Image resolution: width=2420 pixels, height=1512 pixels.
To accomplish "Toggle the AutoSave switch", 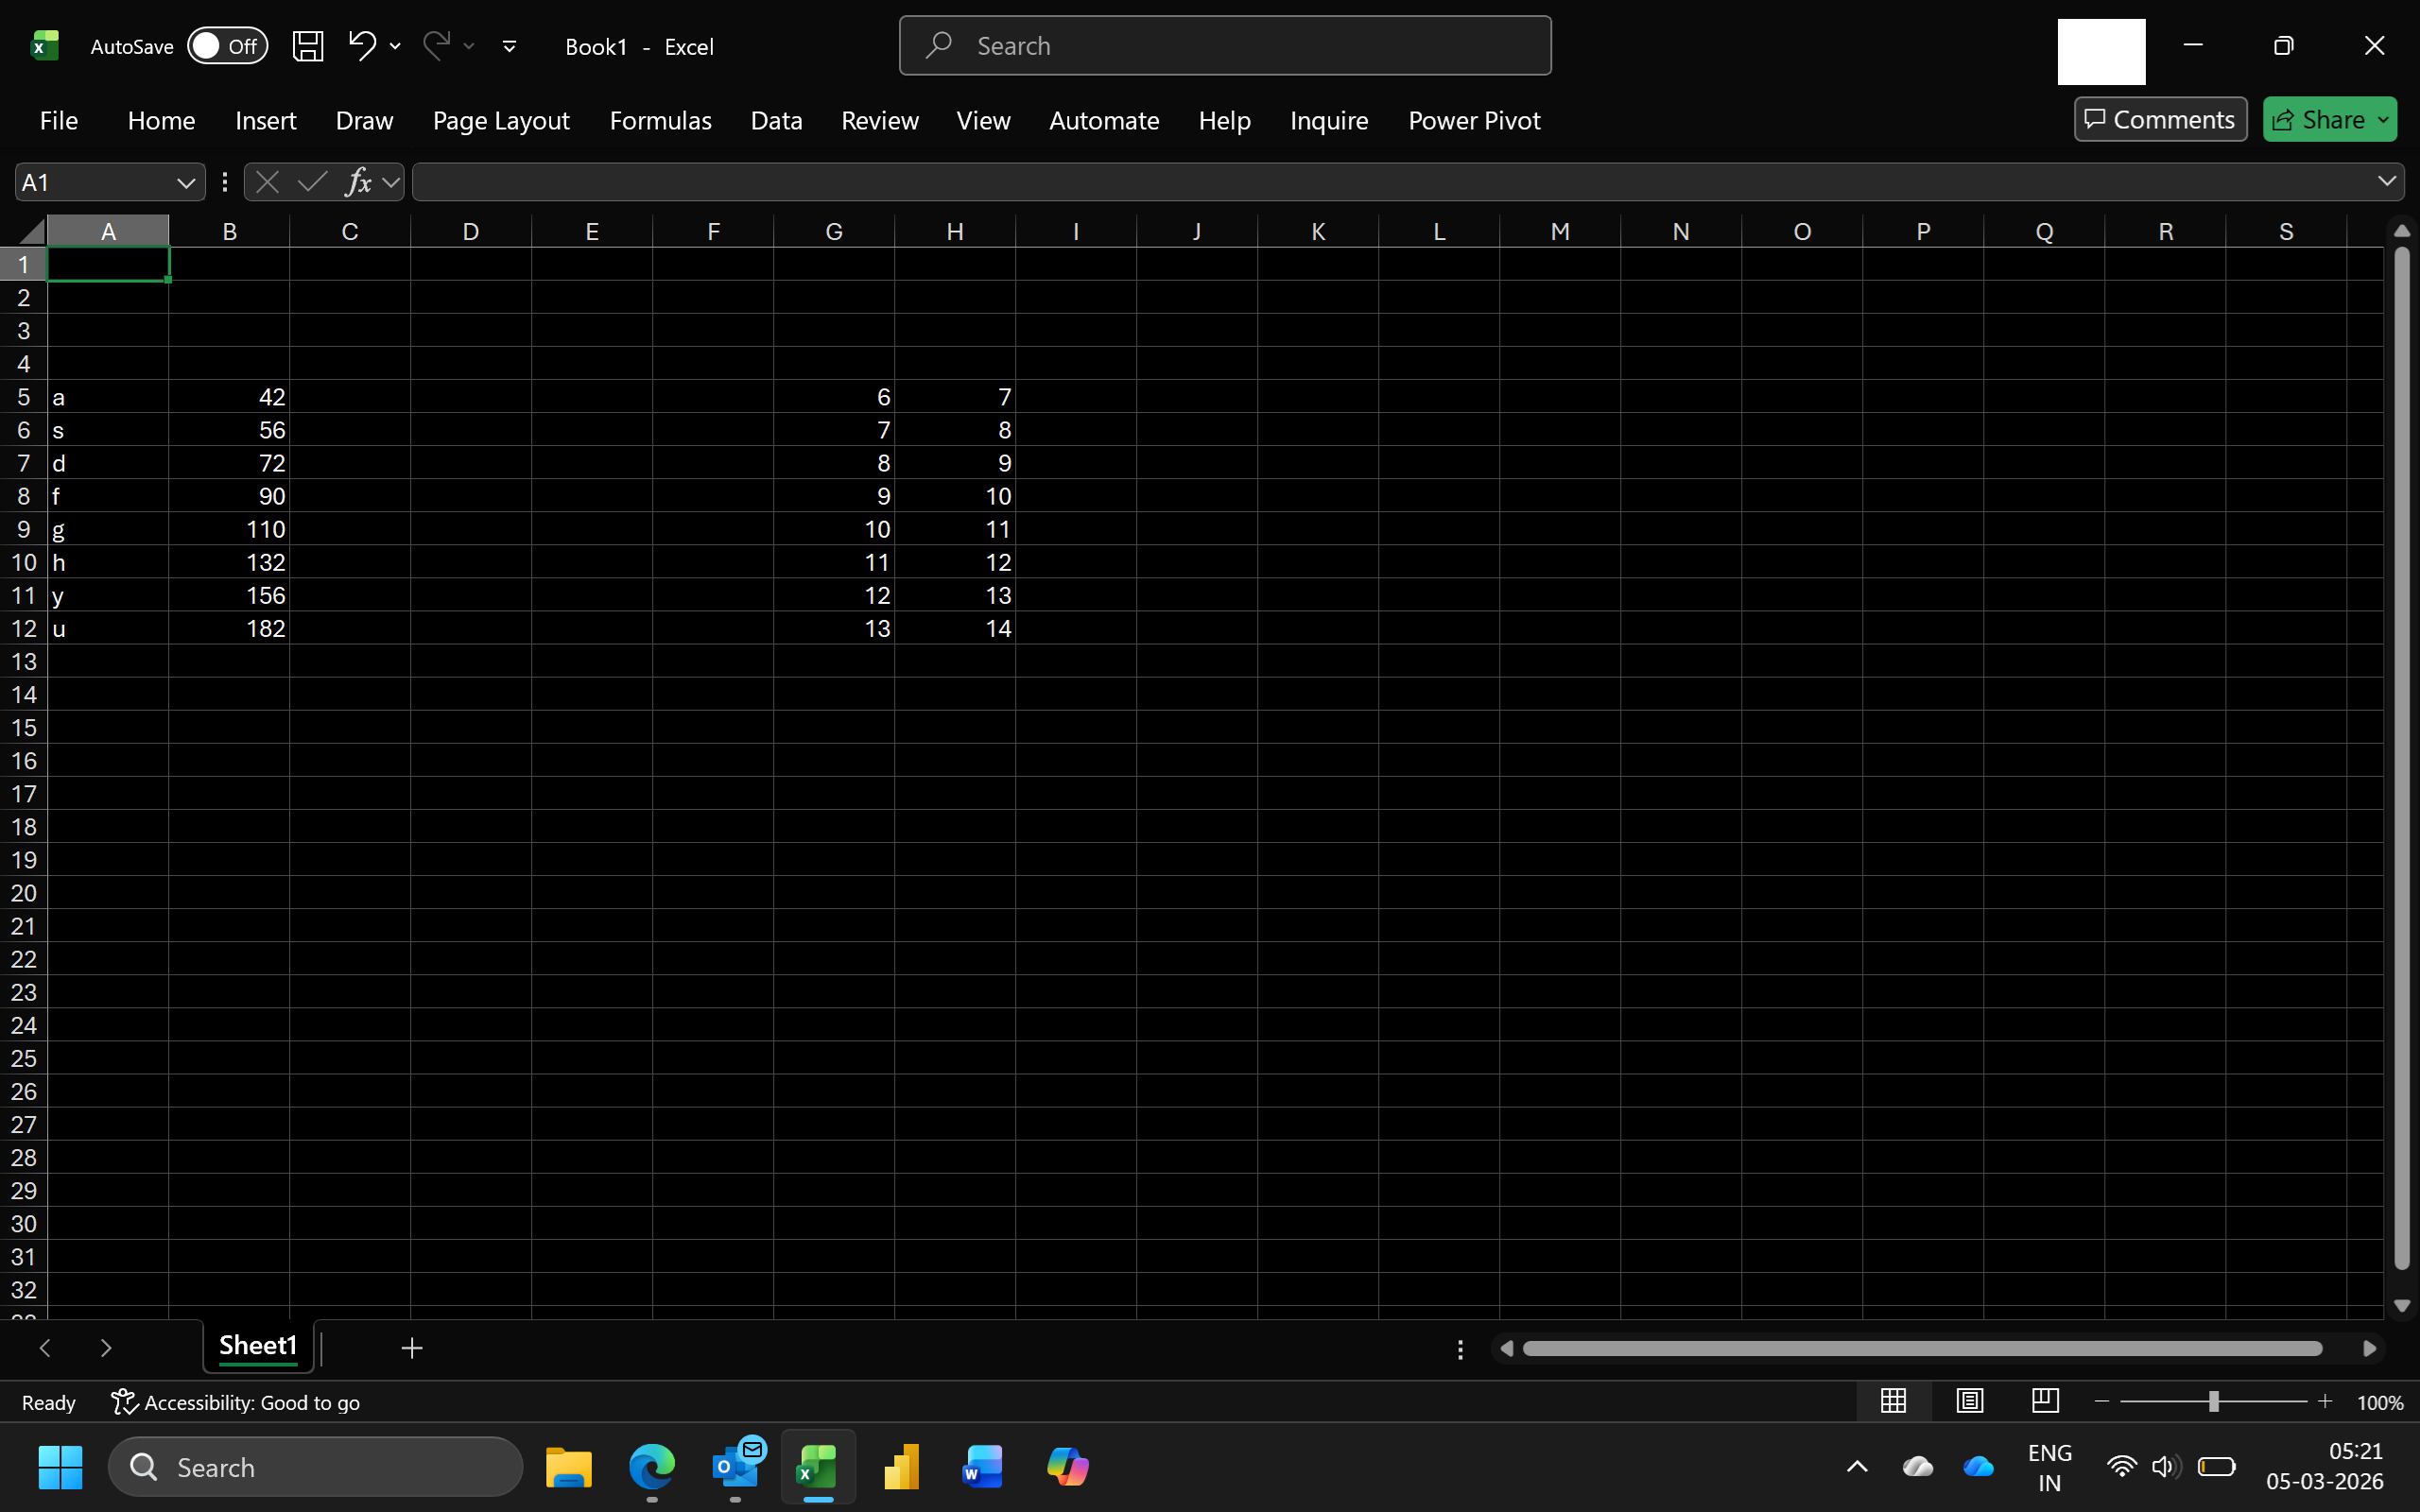I will pyautogui.click(x=227, y=46).
